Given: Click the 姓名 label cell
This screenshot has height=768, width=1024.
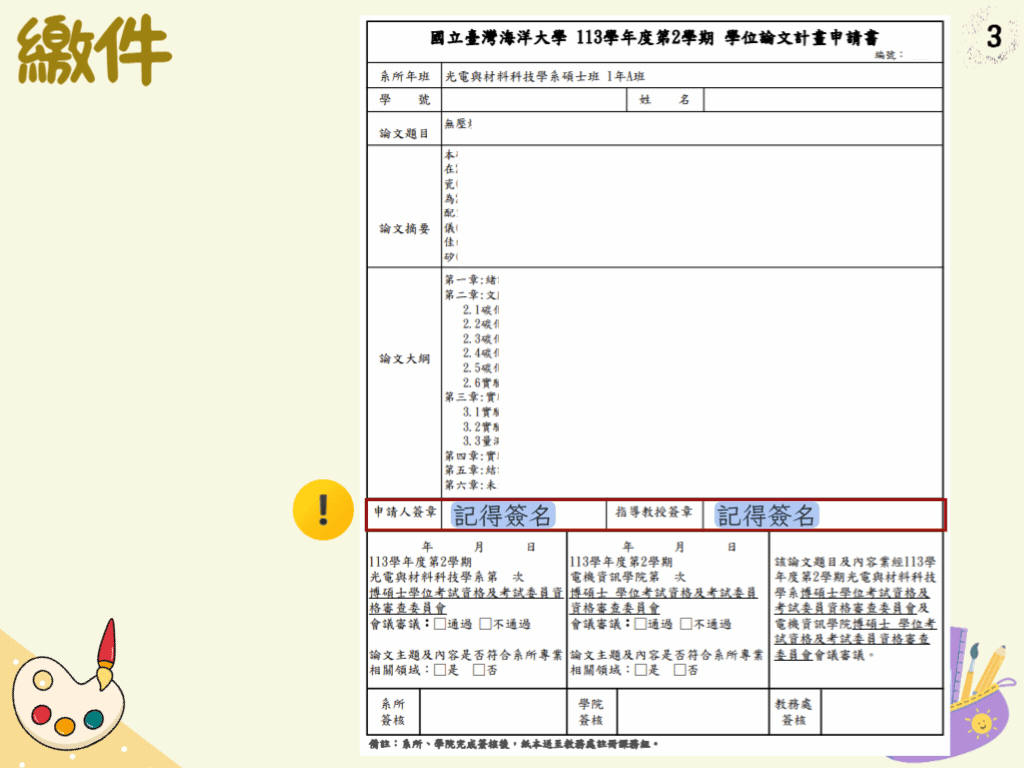Looking at the screenshot, I should pyautogui.click(x=665, y=100).
